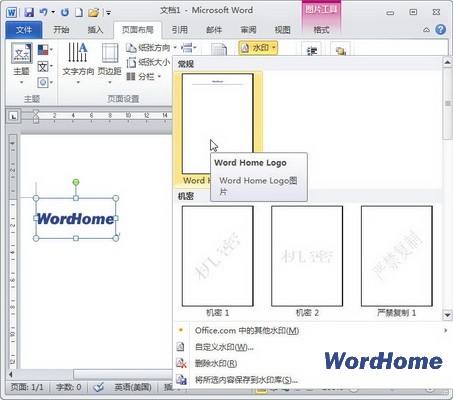Open the breaks icon dropdown
This screenshot has width=453, height=400.
coord(188,48)
